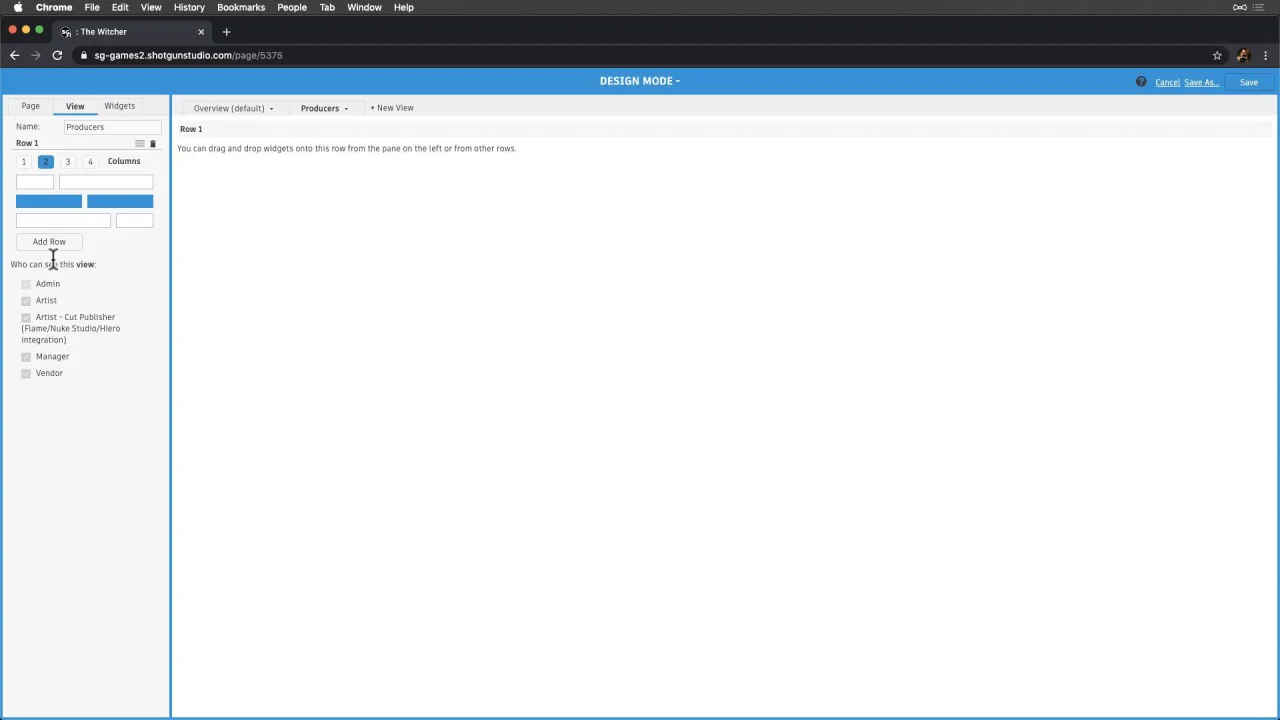
Task: Bookmark this page with the star icon
Action: click(1217, 55)
